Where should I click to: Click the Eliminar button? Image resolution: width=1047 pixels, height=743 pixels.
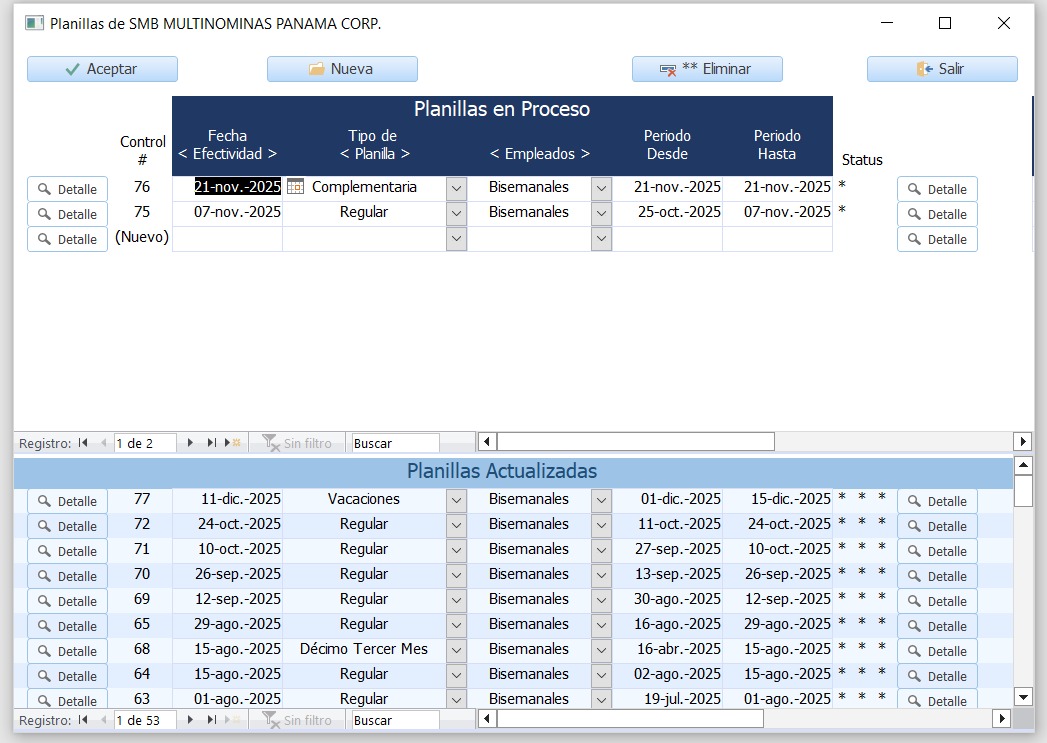[x=707, y=69]
